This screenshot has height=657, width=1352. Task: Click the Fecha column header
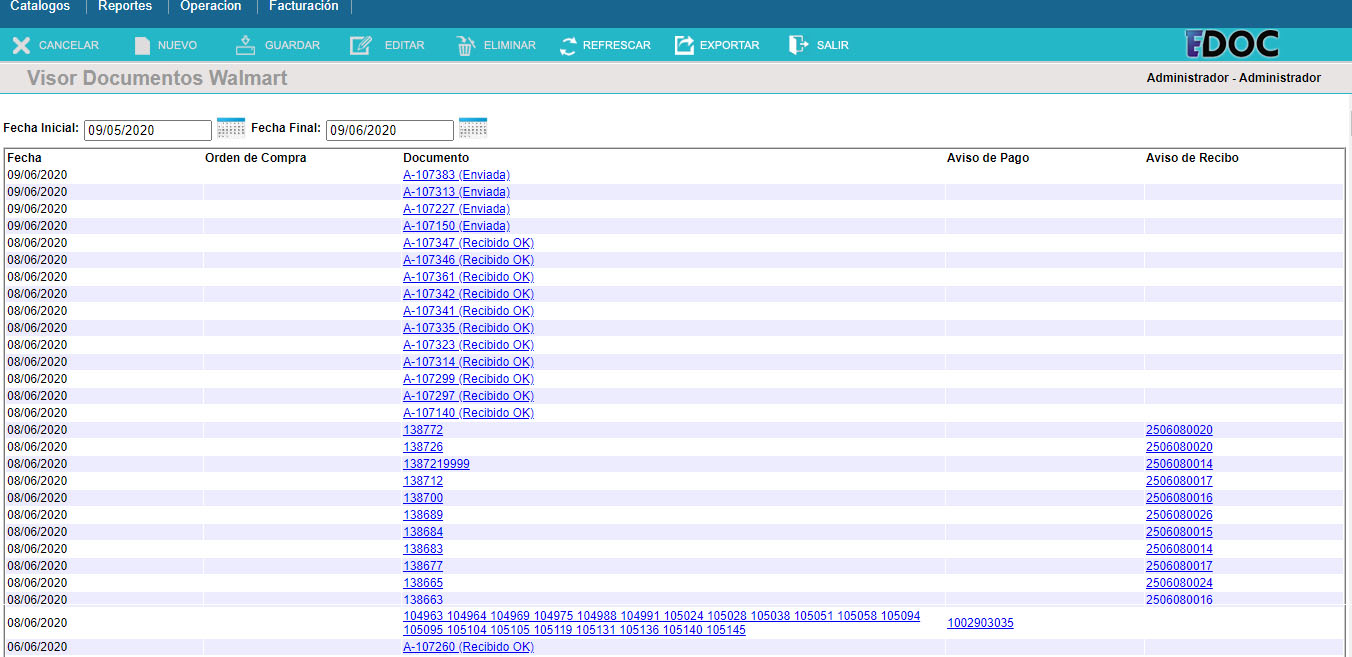click(x=25, y=158)
